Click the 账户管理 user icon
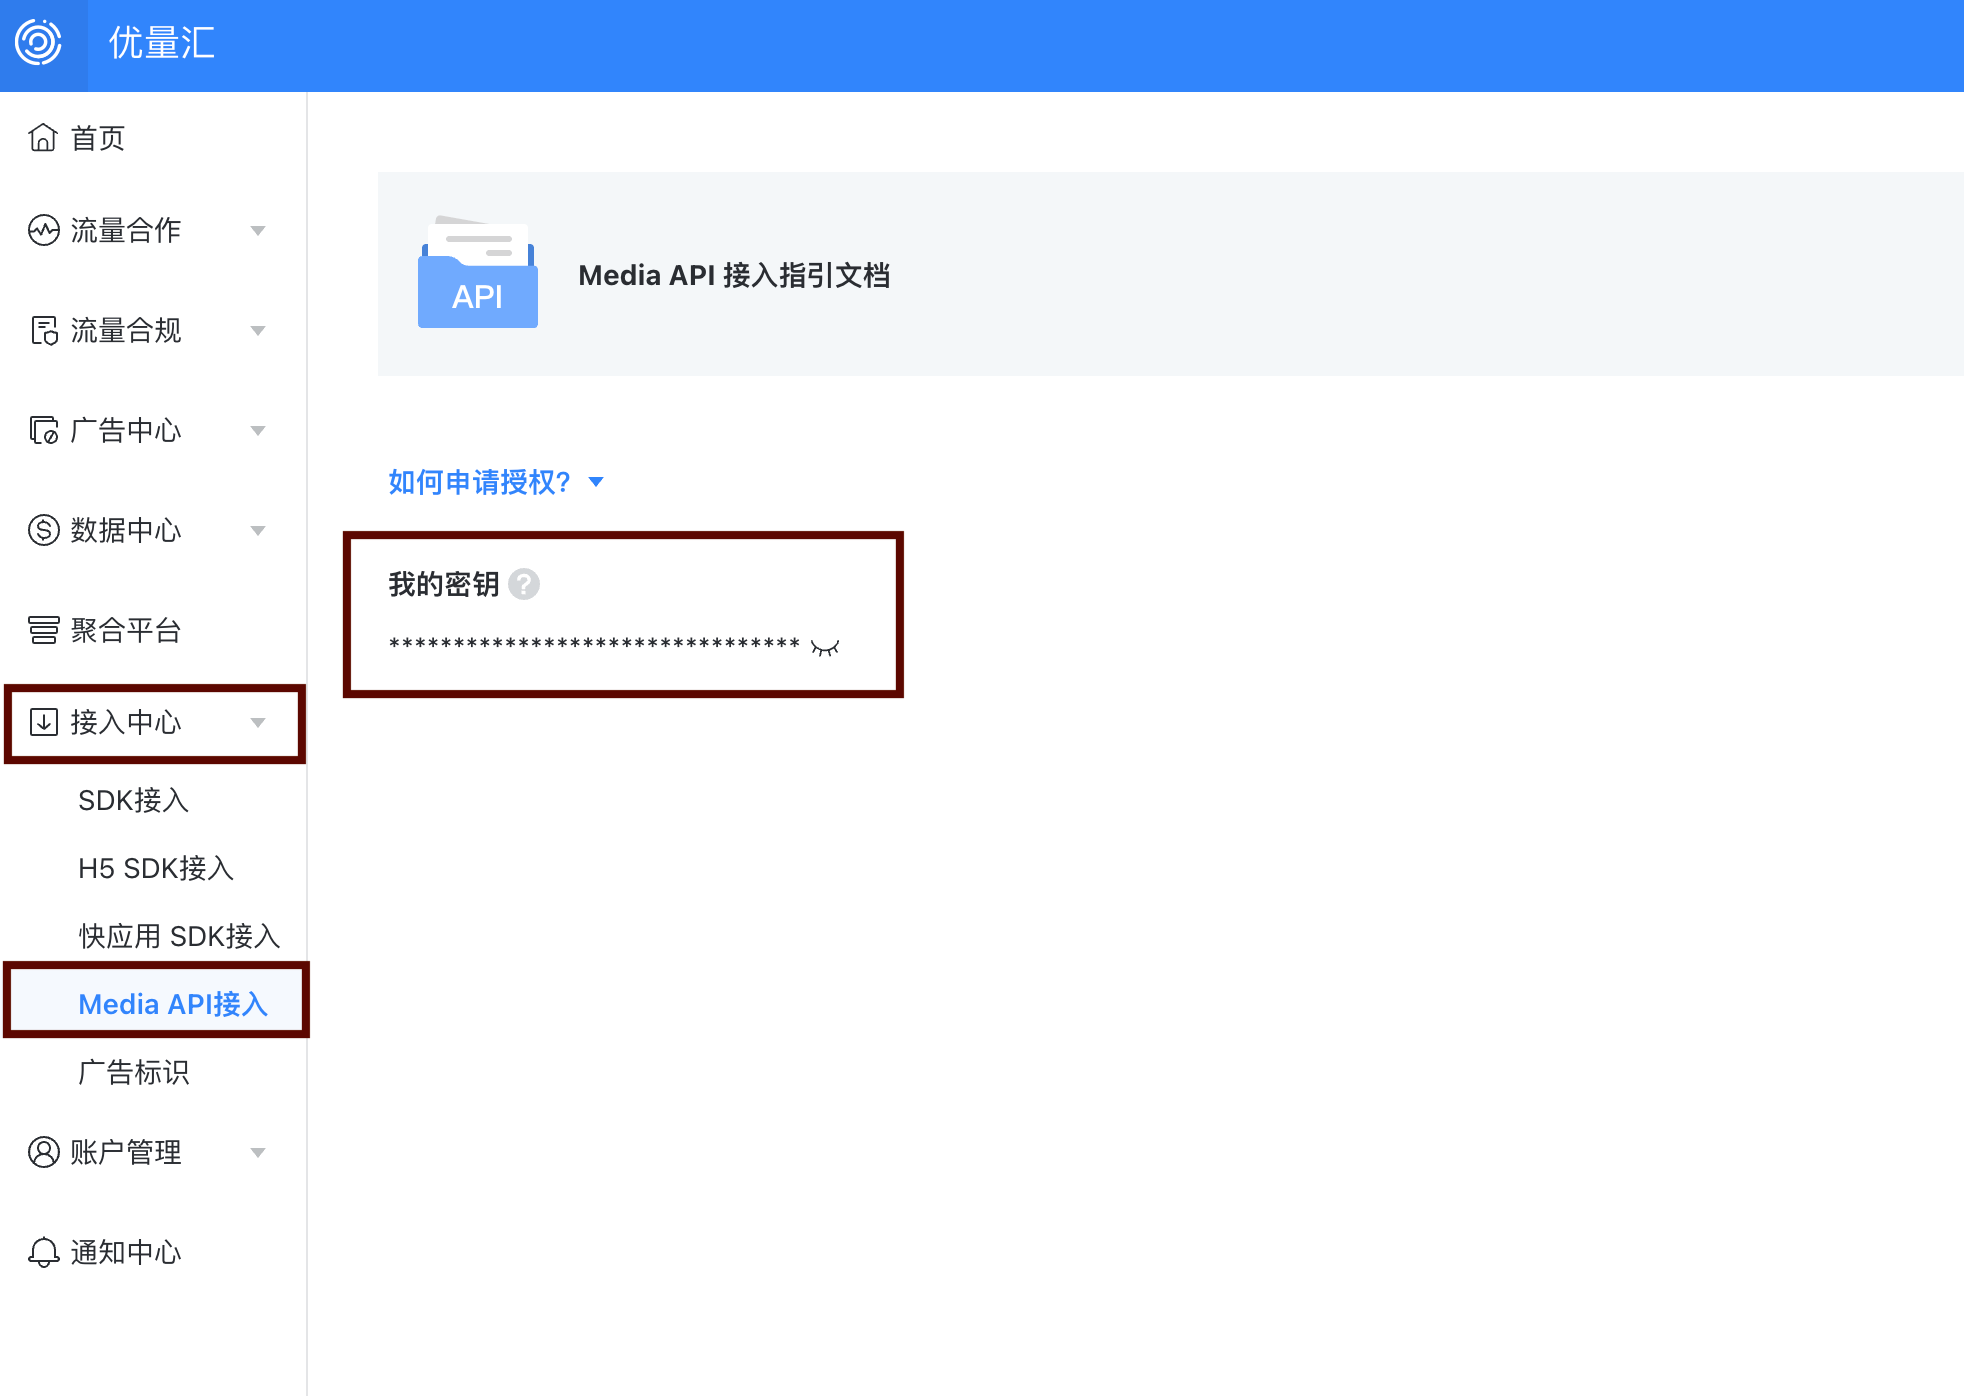This screenshot has width=1964, height=1396. click(42, 1152)
